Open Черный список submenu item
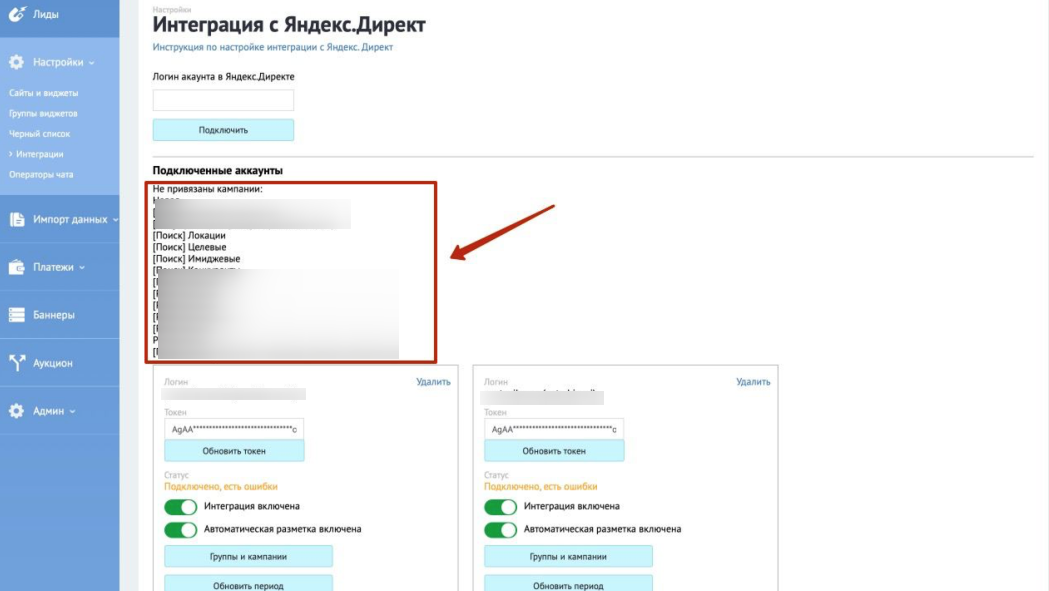The width and height of the screenshot is (1049, 591). coord(39,134)
